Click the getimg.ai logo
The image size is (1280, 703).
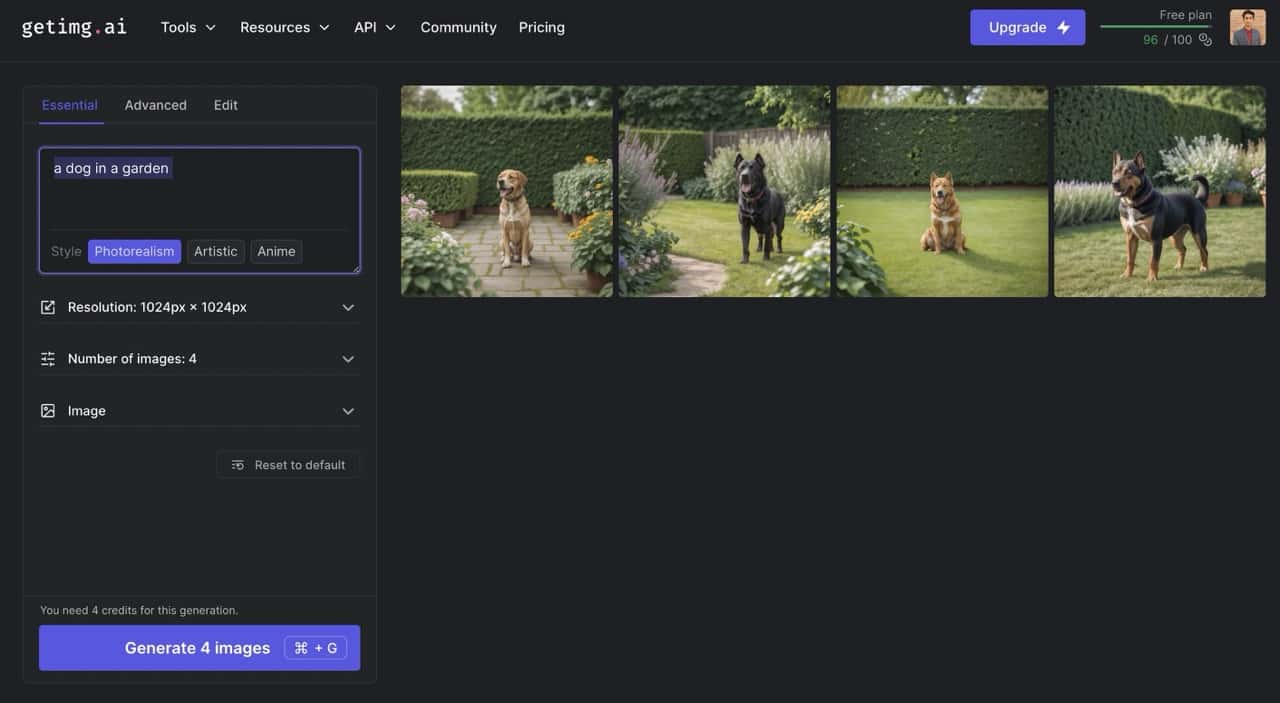(73, 27)
